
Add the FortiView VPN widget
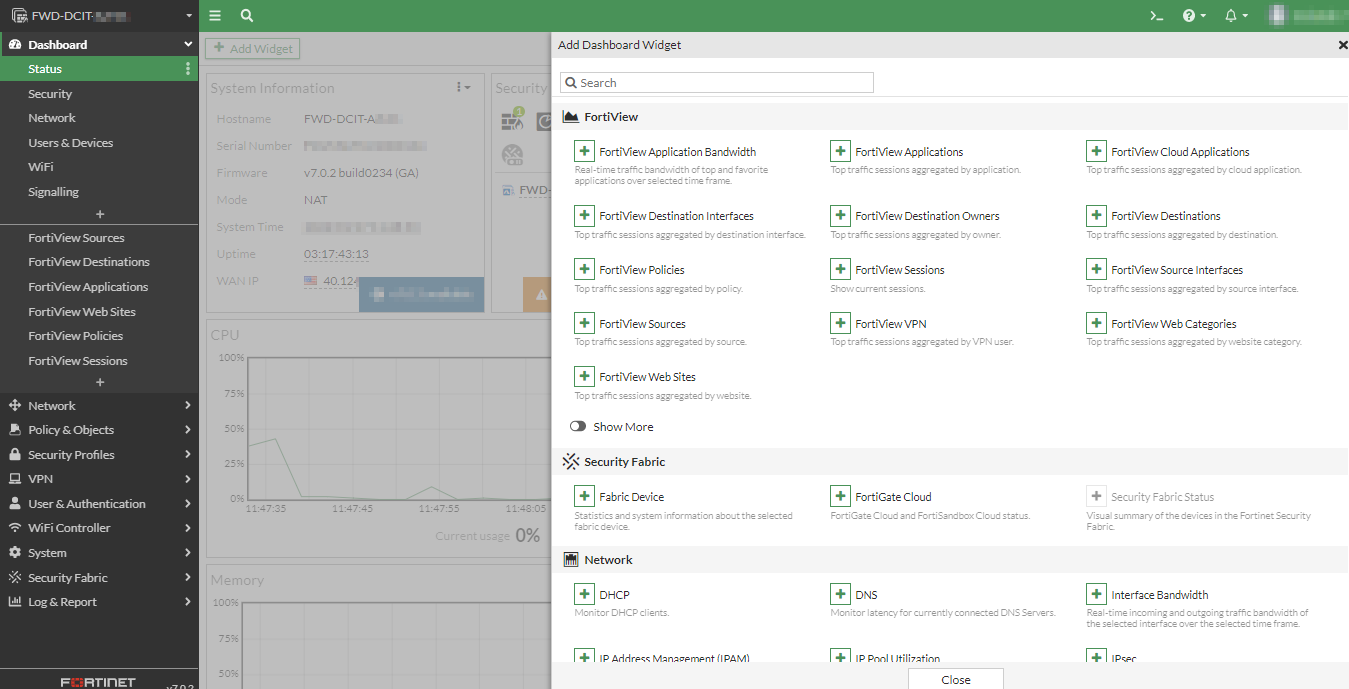tap(841, 323)
